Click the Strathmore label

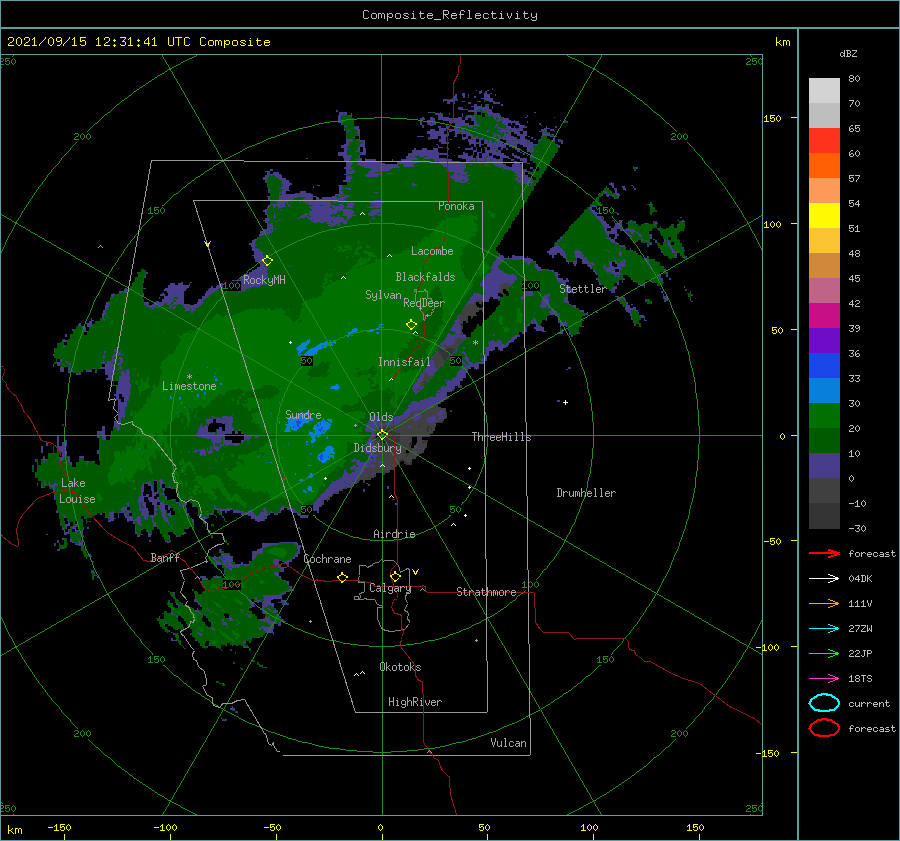click(x=486, y=592)
